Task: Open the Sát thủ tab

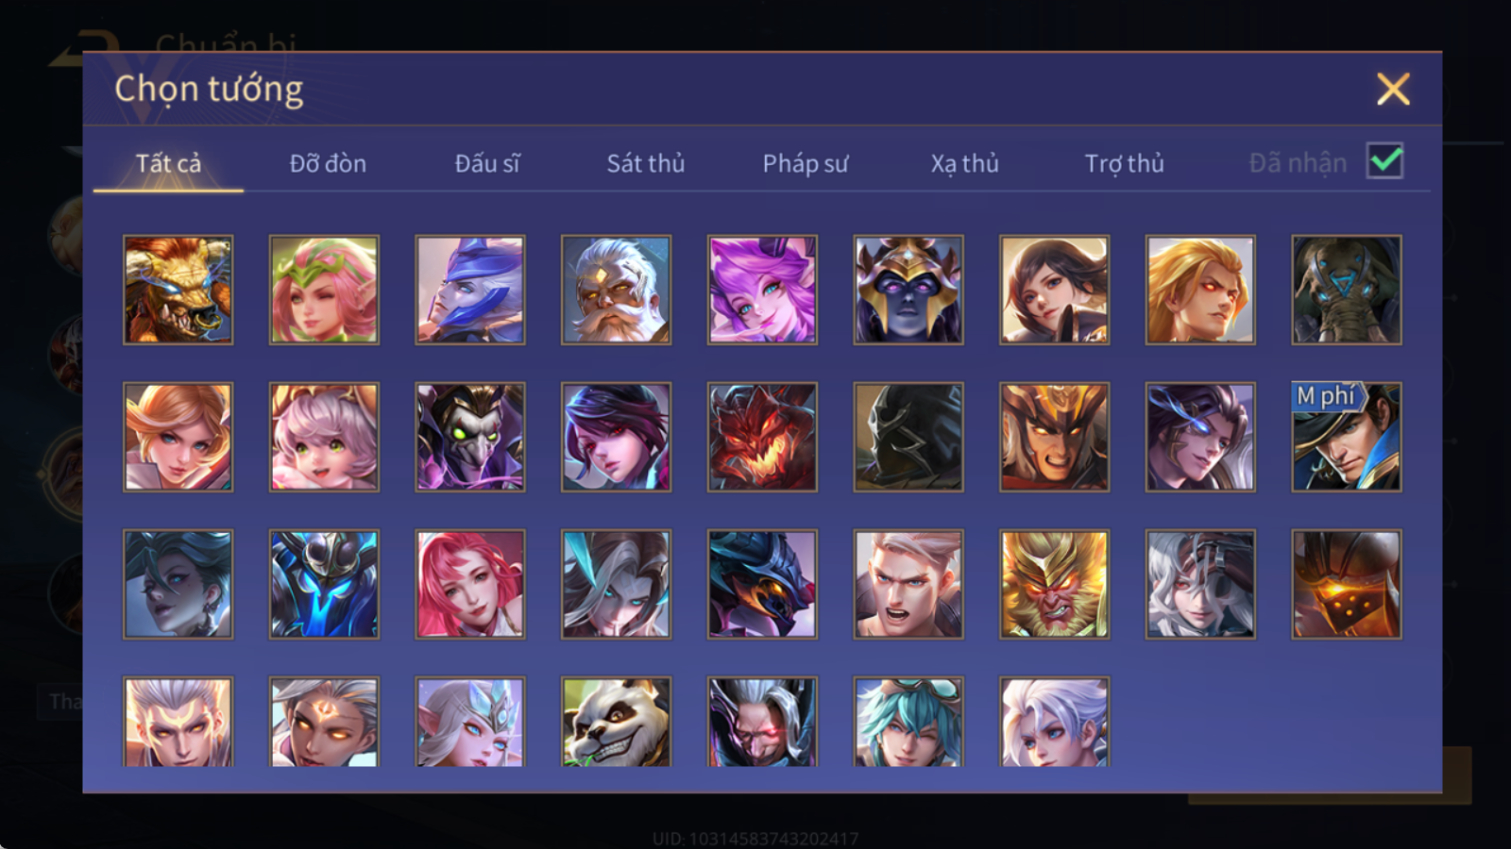Action: click(646, 163)
